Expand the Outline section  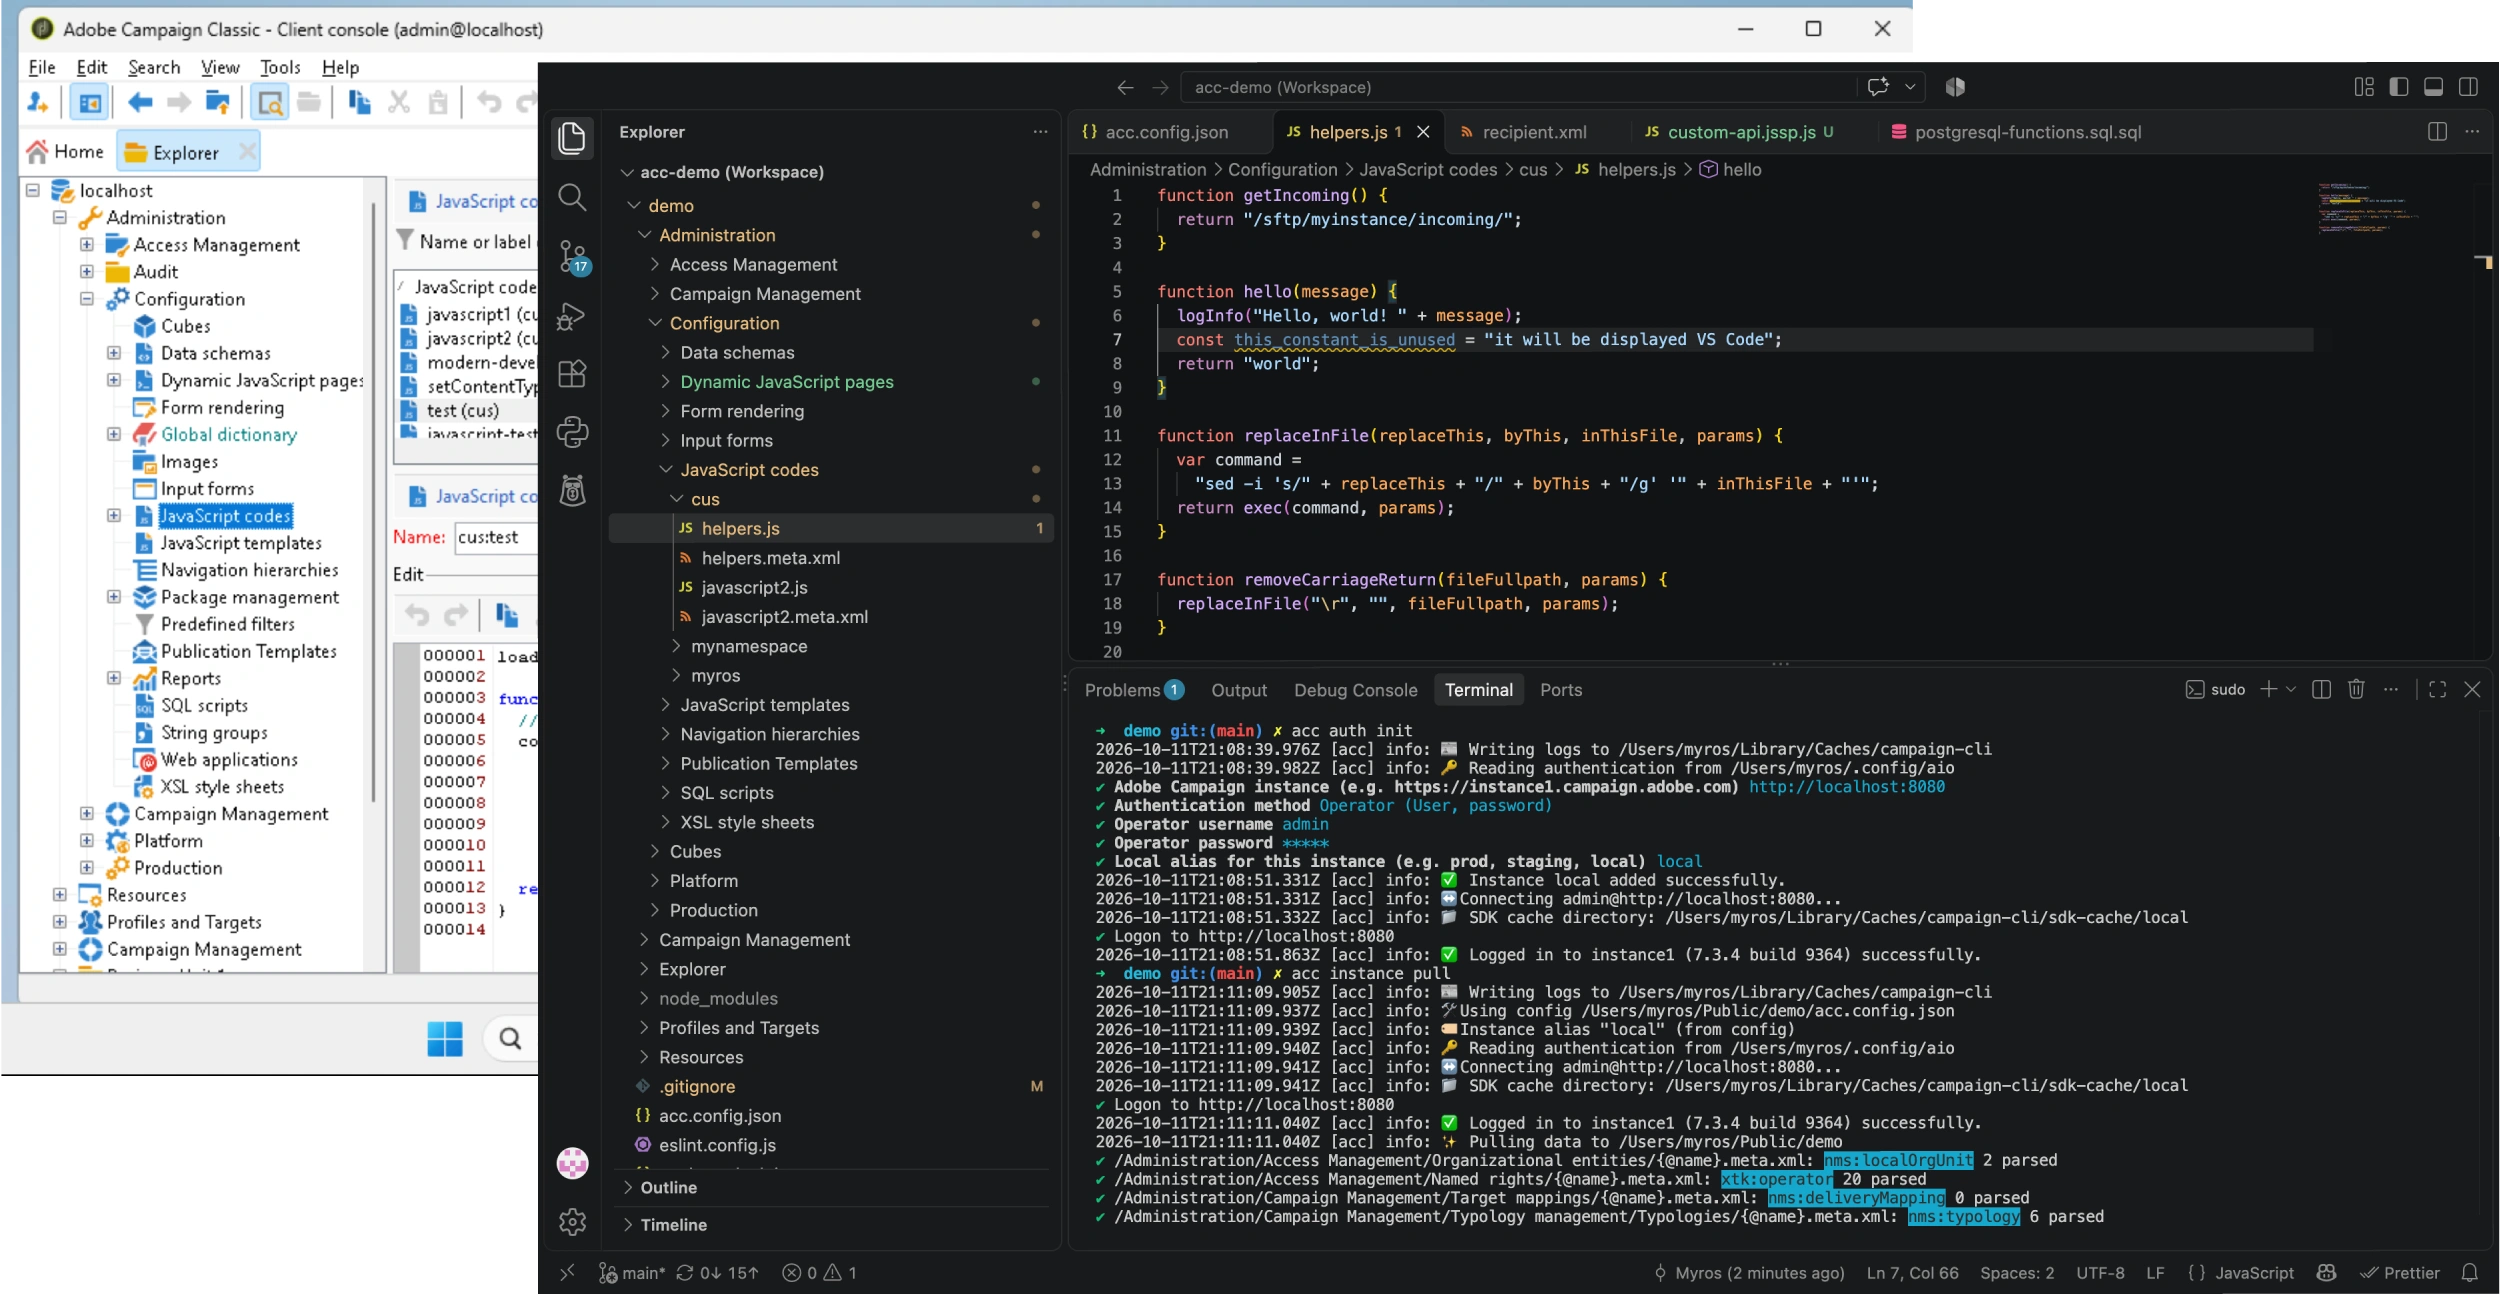coord(668,1187)
